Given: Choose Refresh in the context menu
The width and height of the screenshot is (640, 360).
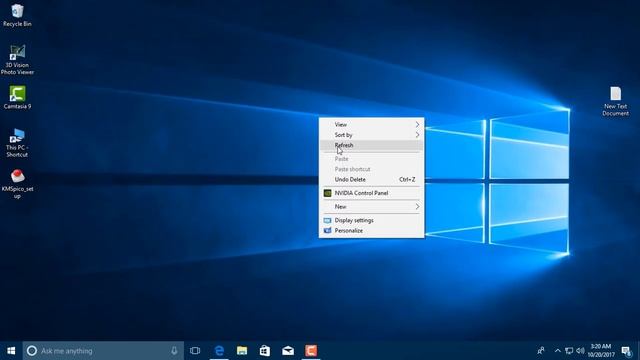Looking at the screenshot, I should (x=371, y=145).
